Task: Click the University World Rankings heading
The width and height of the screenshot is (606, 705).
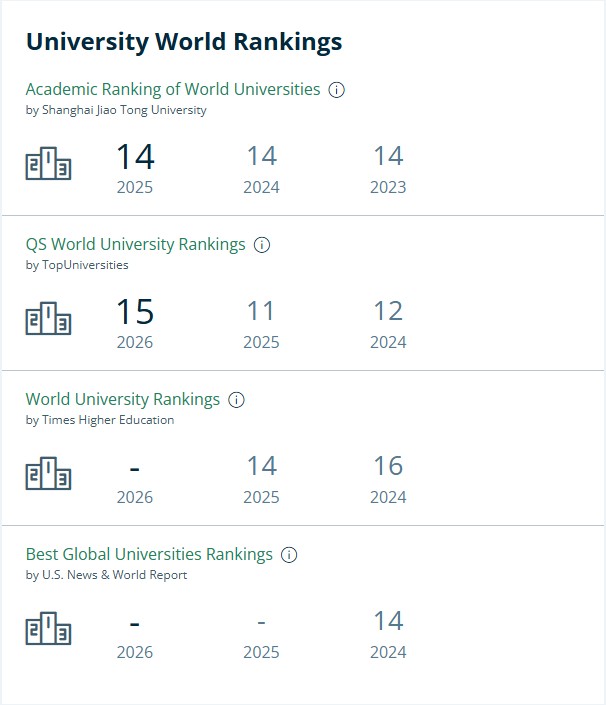Action: tap(184, 42)
